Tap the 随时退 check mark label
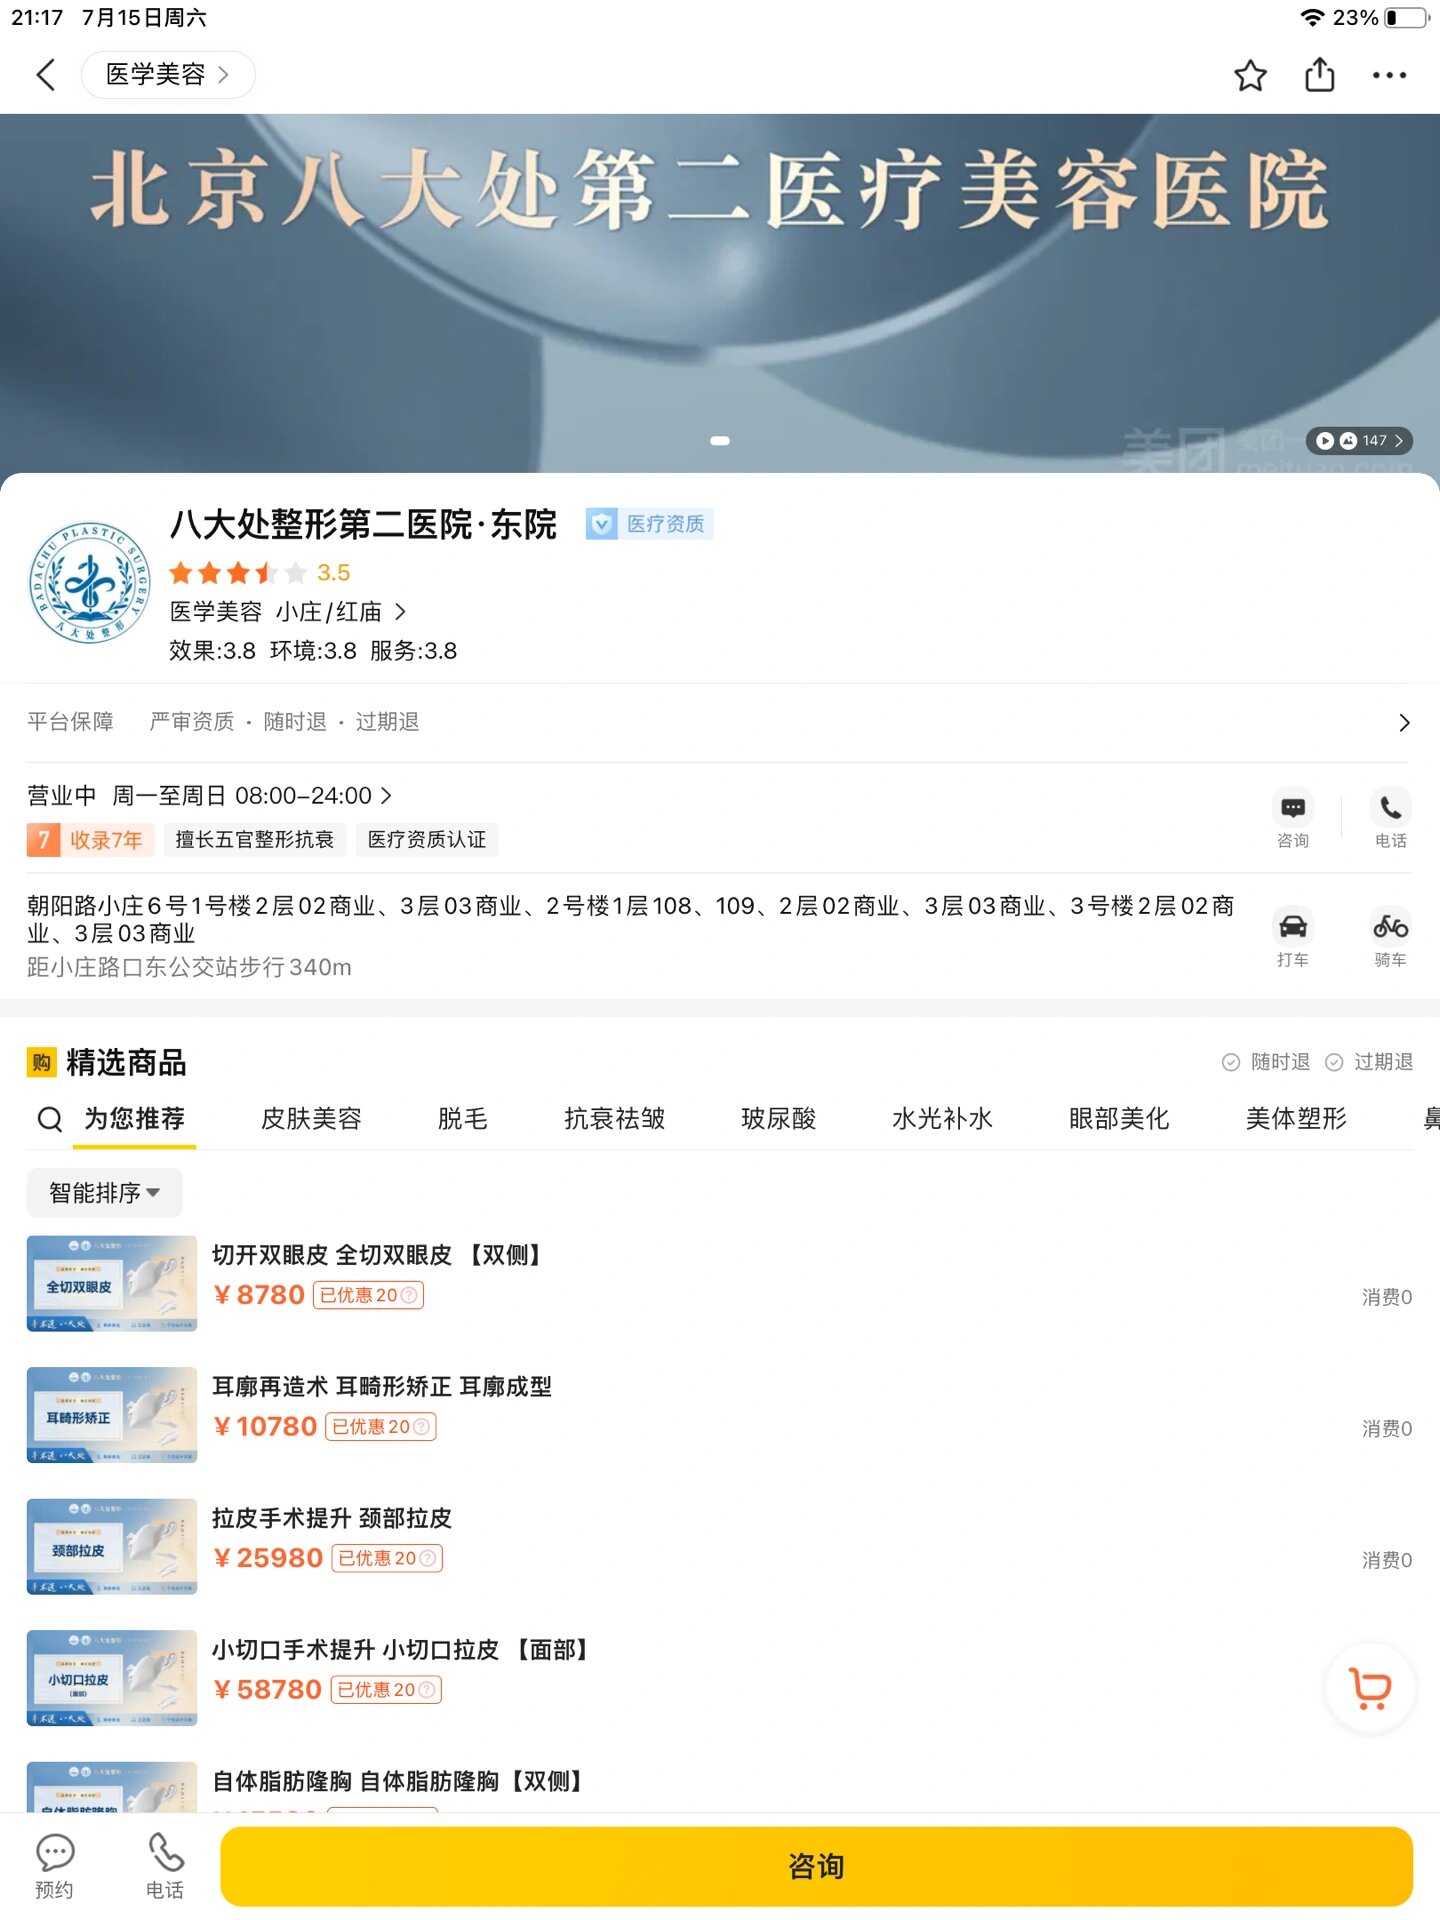Image resolution: width=1440 pixels, height=1920 pixels. pyautogui.click(x=1266, y=1062)
